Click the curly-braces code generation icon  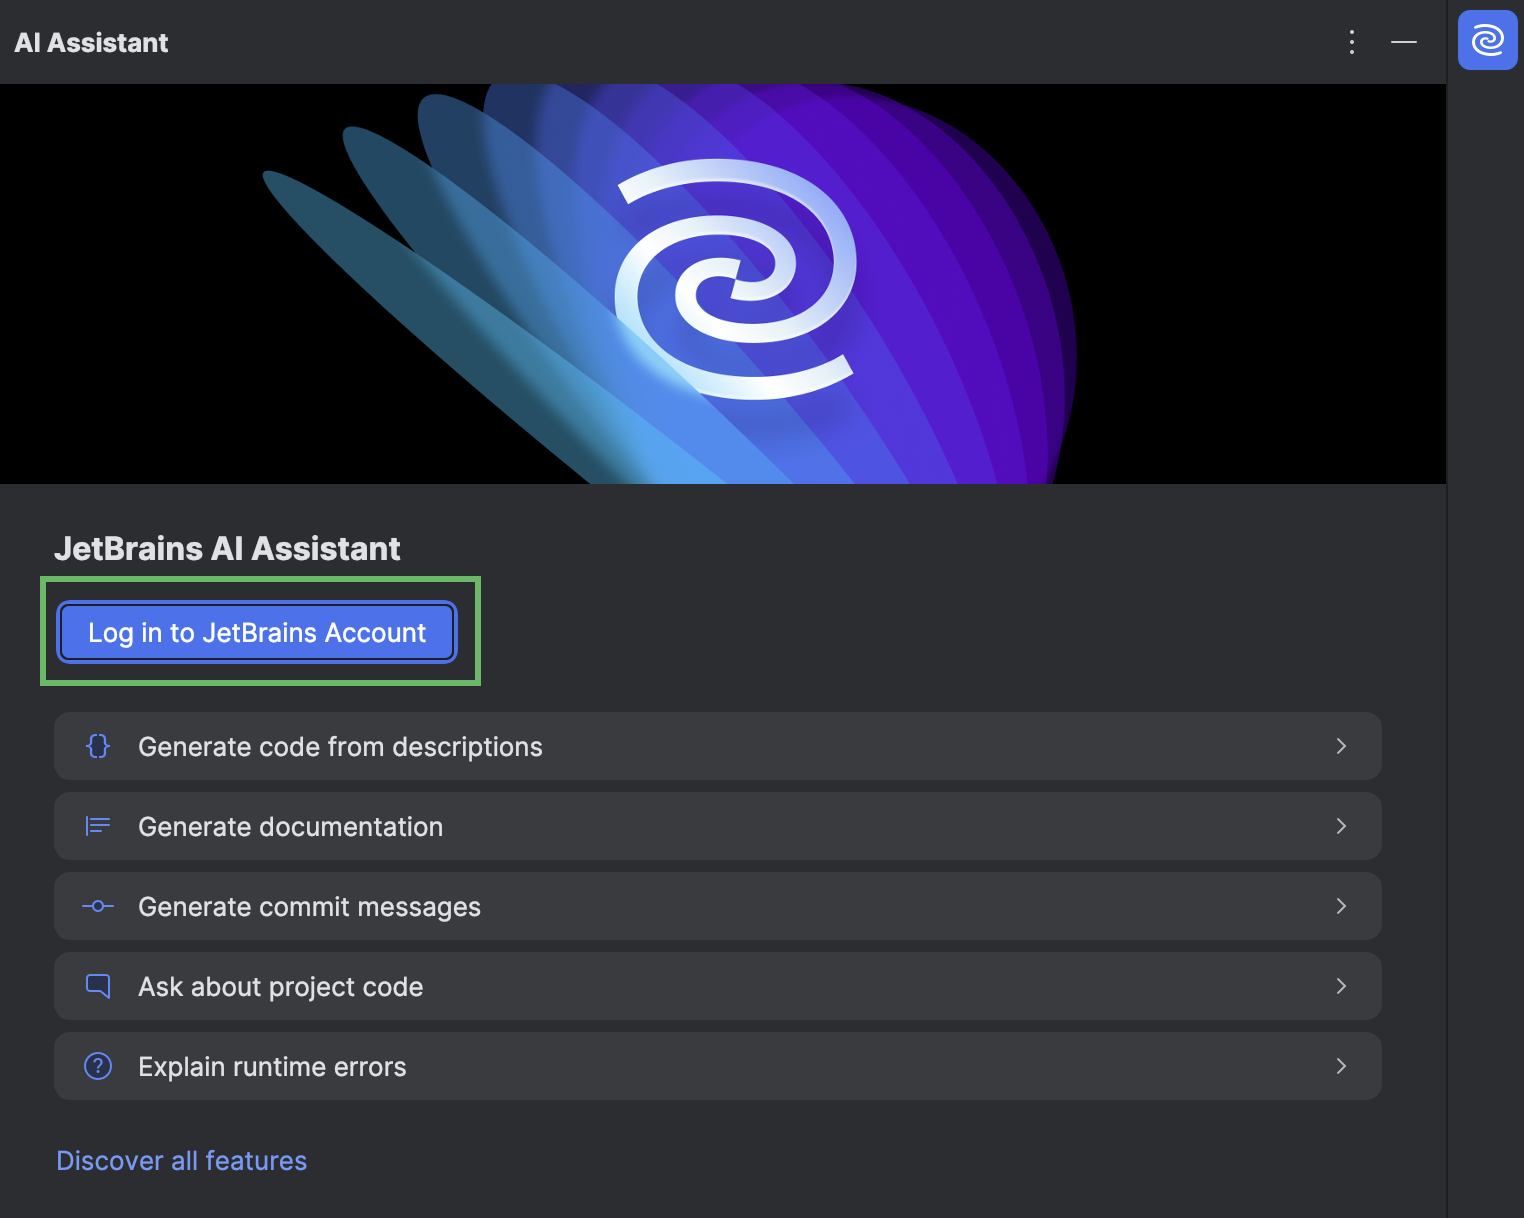[x=97, y=746]
